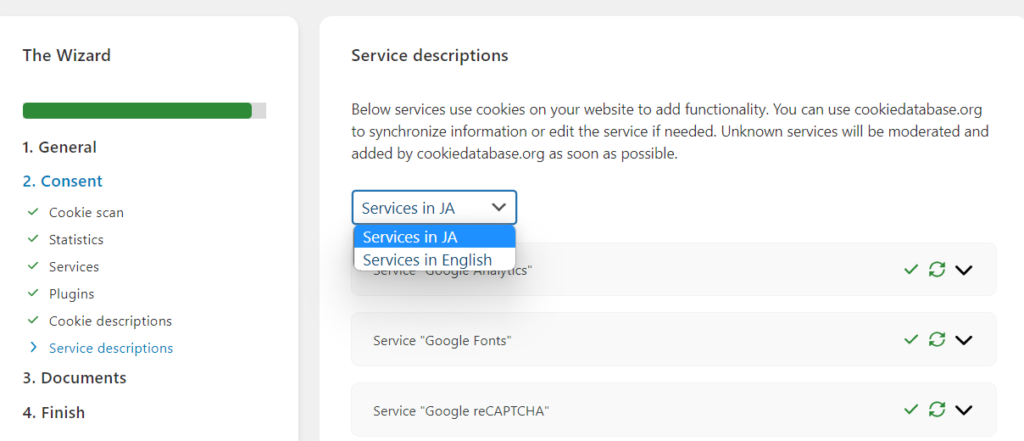Go to Statistics wizard step
The width and height of the screenshot is (1024, 441).
[x=76, y=240]
